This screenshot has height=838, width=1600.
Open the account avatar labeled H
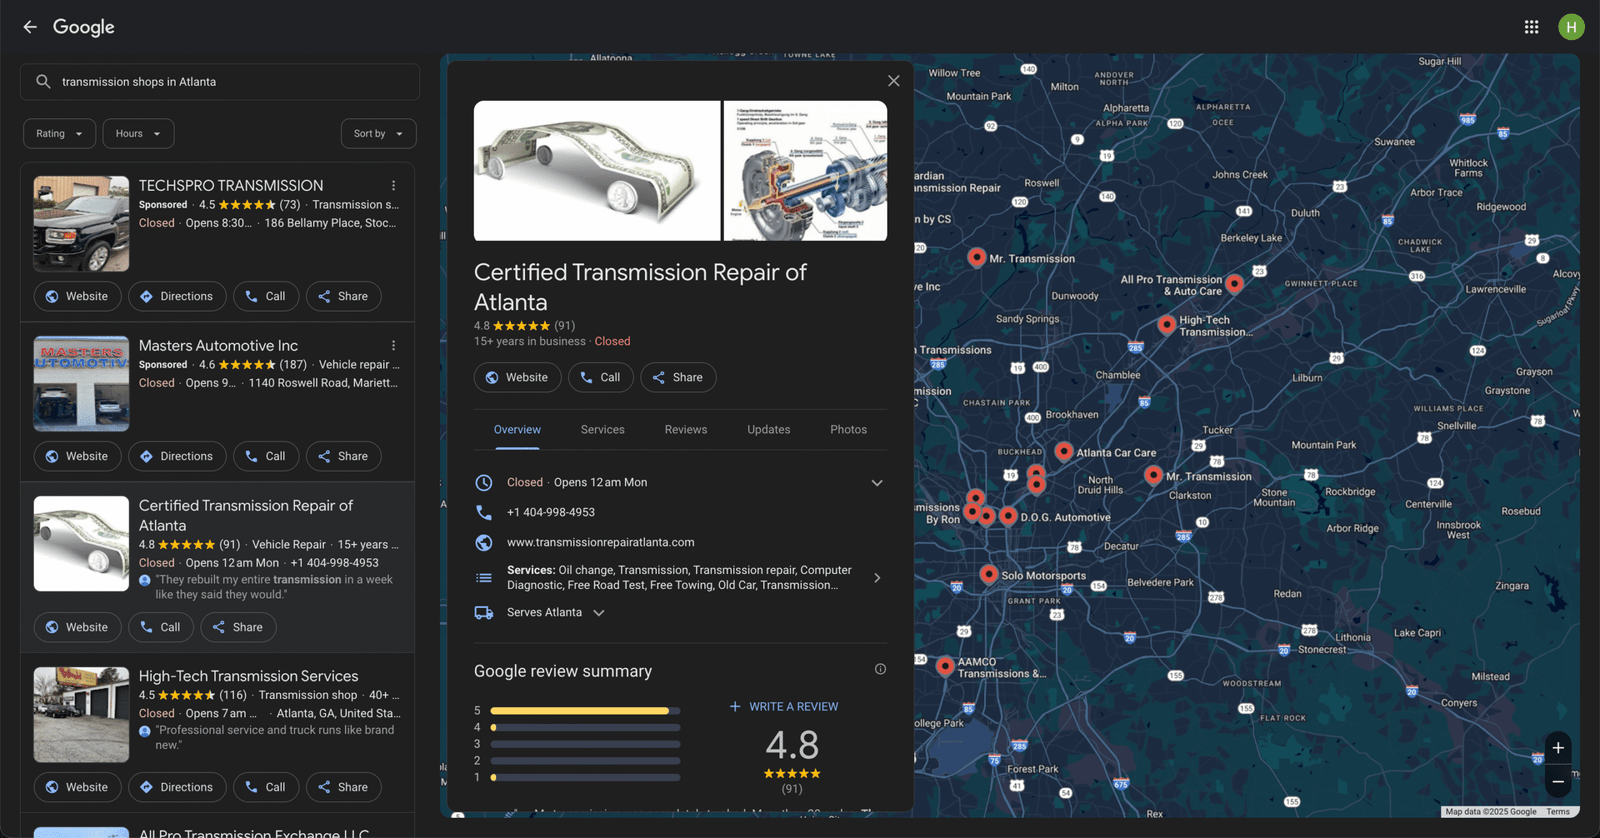point(1571,27)
